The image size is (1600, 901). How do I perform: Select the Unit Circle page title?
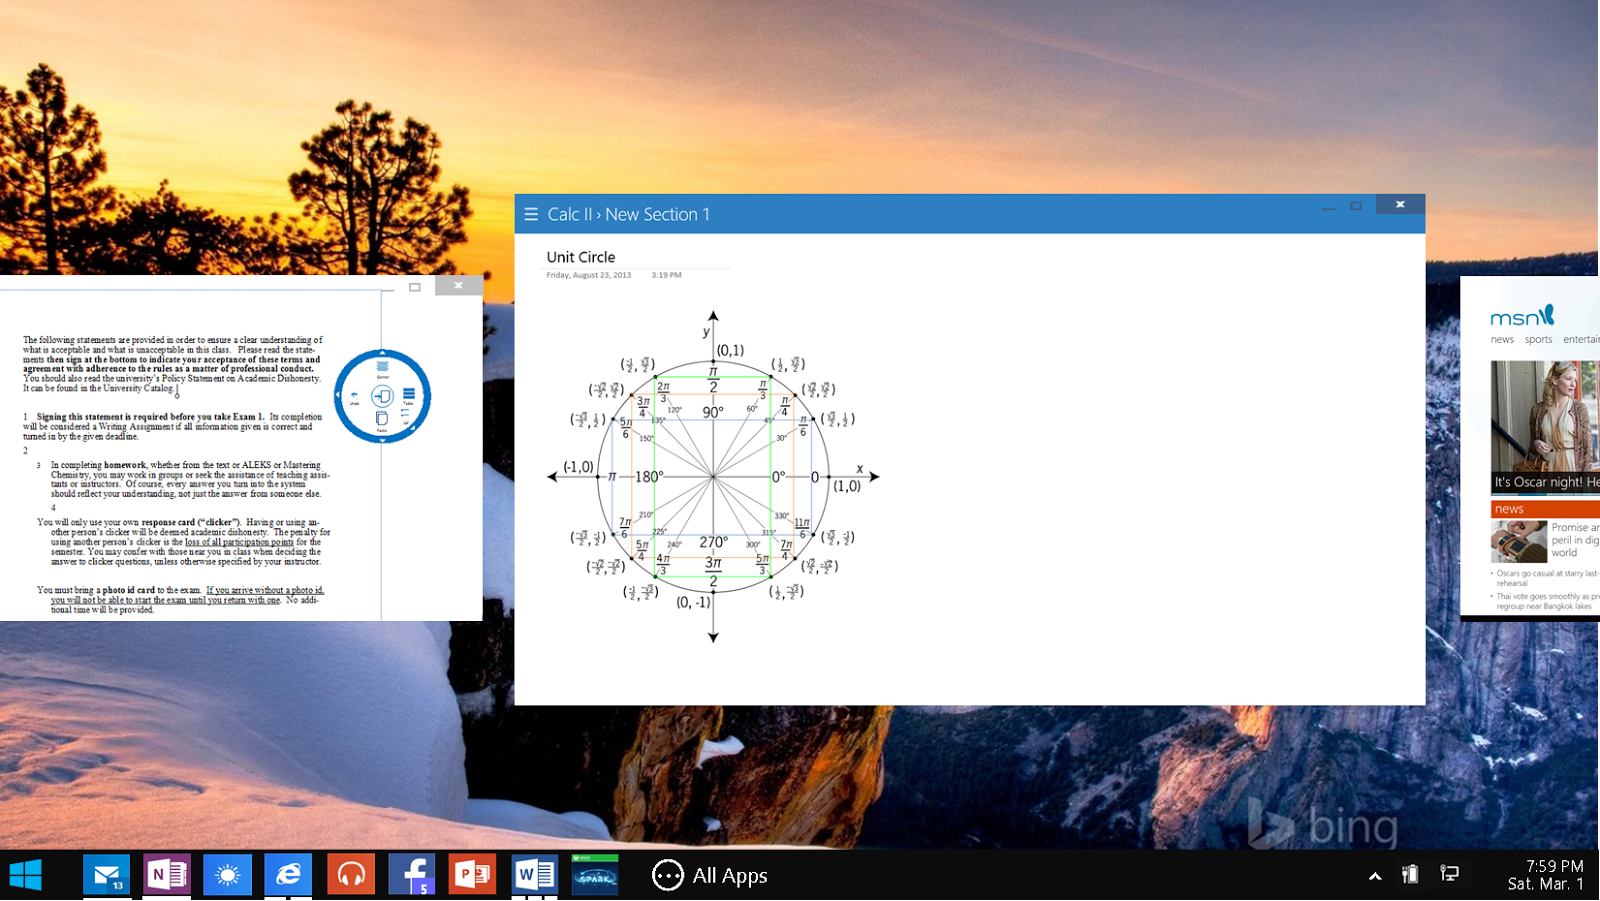[x=581, y=257]
